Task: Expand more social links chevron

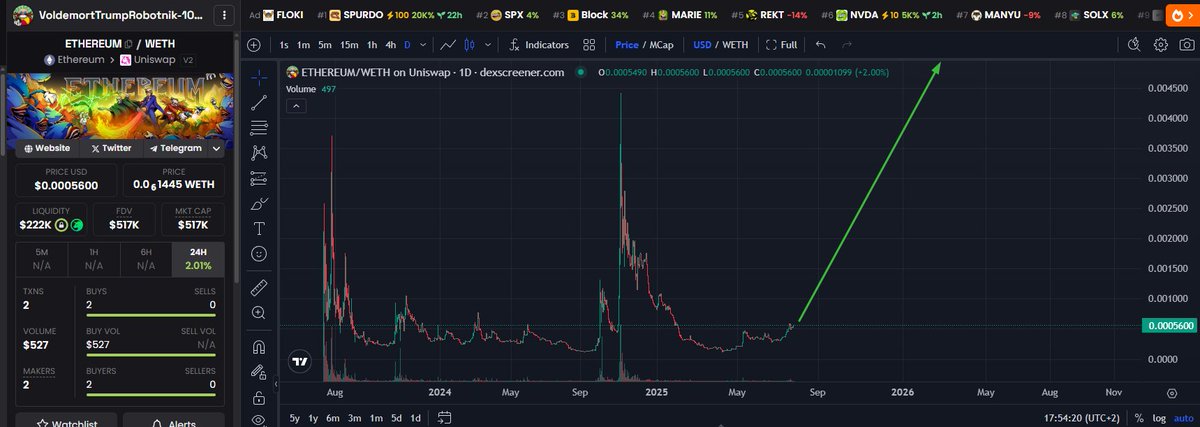Action: click(x=217, y=148)
